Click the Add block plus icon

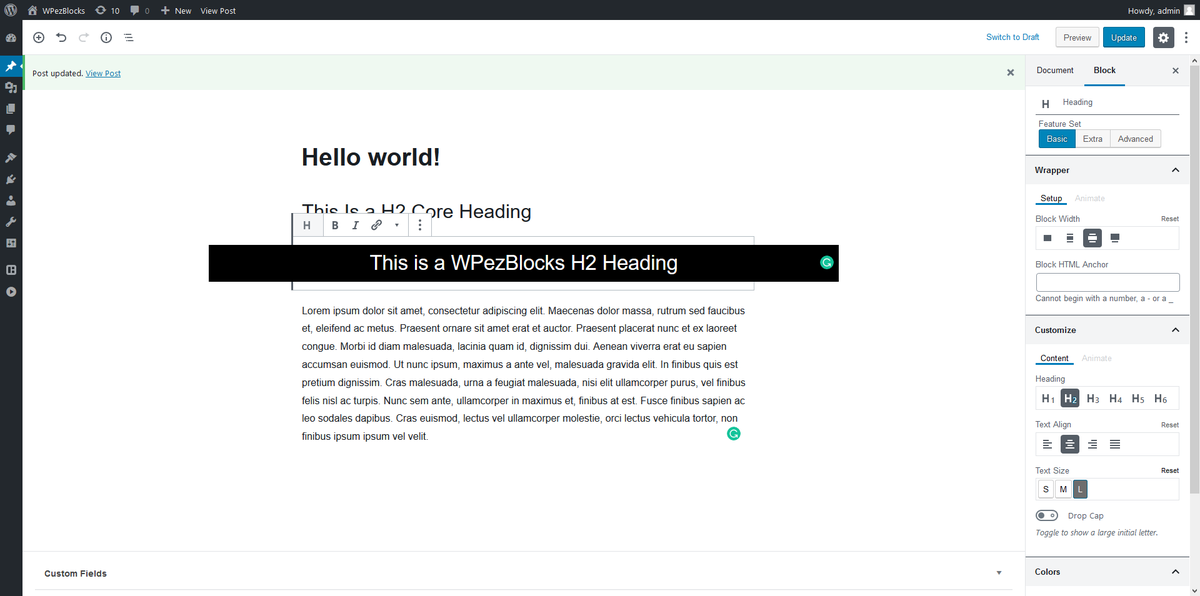pos(38,37)
